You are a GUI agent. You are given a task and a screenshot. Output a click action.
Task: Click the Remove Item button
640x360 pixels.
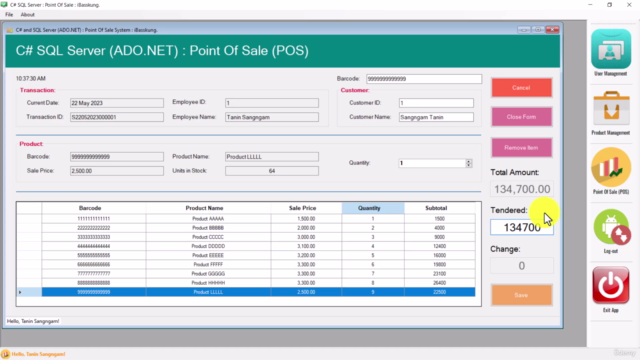(x=521, y=148)
